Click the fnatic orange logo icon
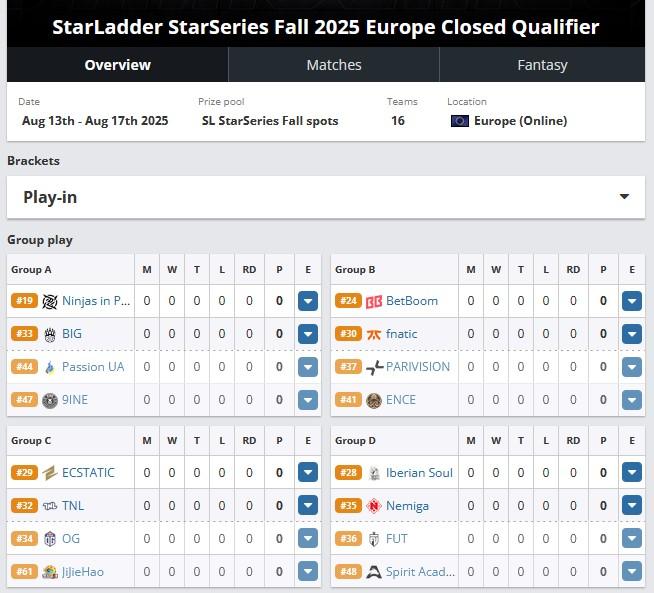Image resolution: width=654 pixels, height=593 pixels. (x=374, y=334)
